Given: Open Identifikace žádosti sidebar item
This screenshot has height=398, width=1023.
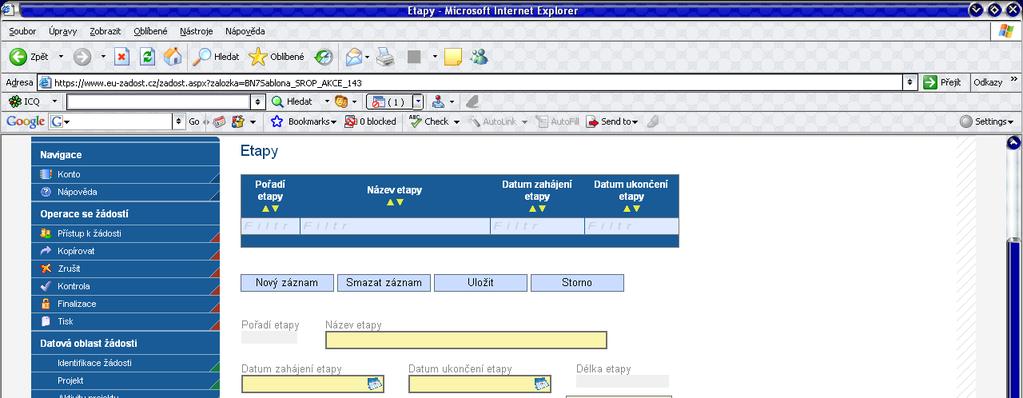Looking at the screenshot, I should (125, 363).
